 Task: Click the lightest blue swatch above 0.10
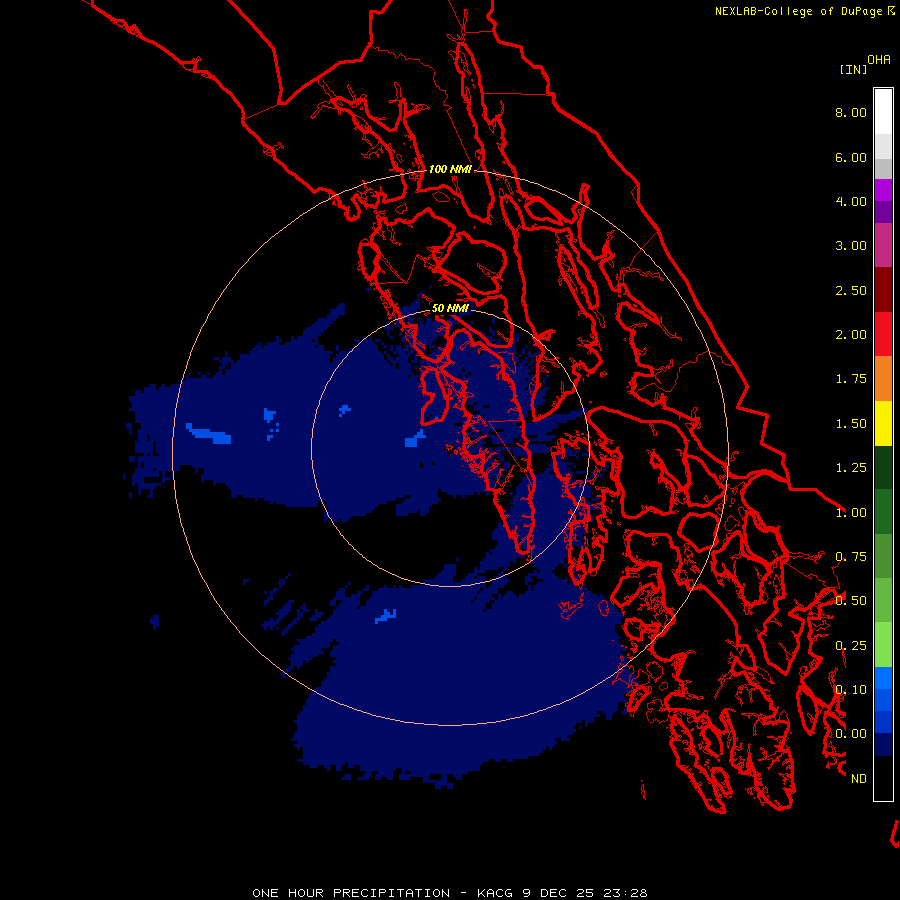coord(883,678)
